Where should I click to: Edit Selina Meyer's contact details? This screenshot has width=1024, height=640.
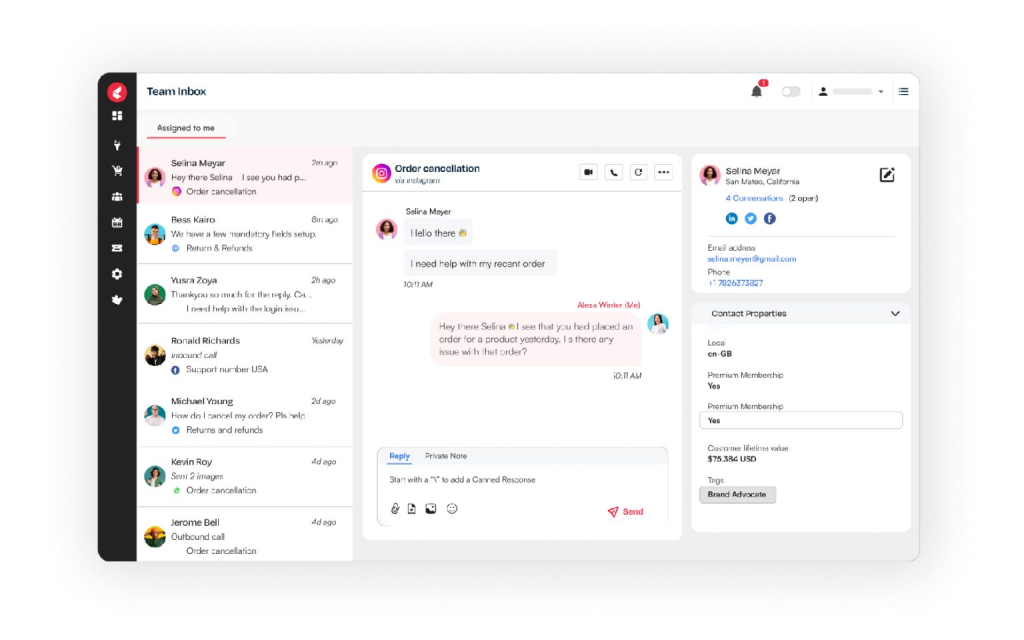click(887, 175)
